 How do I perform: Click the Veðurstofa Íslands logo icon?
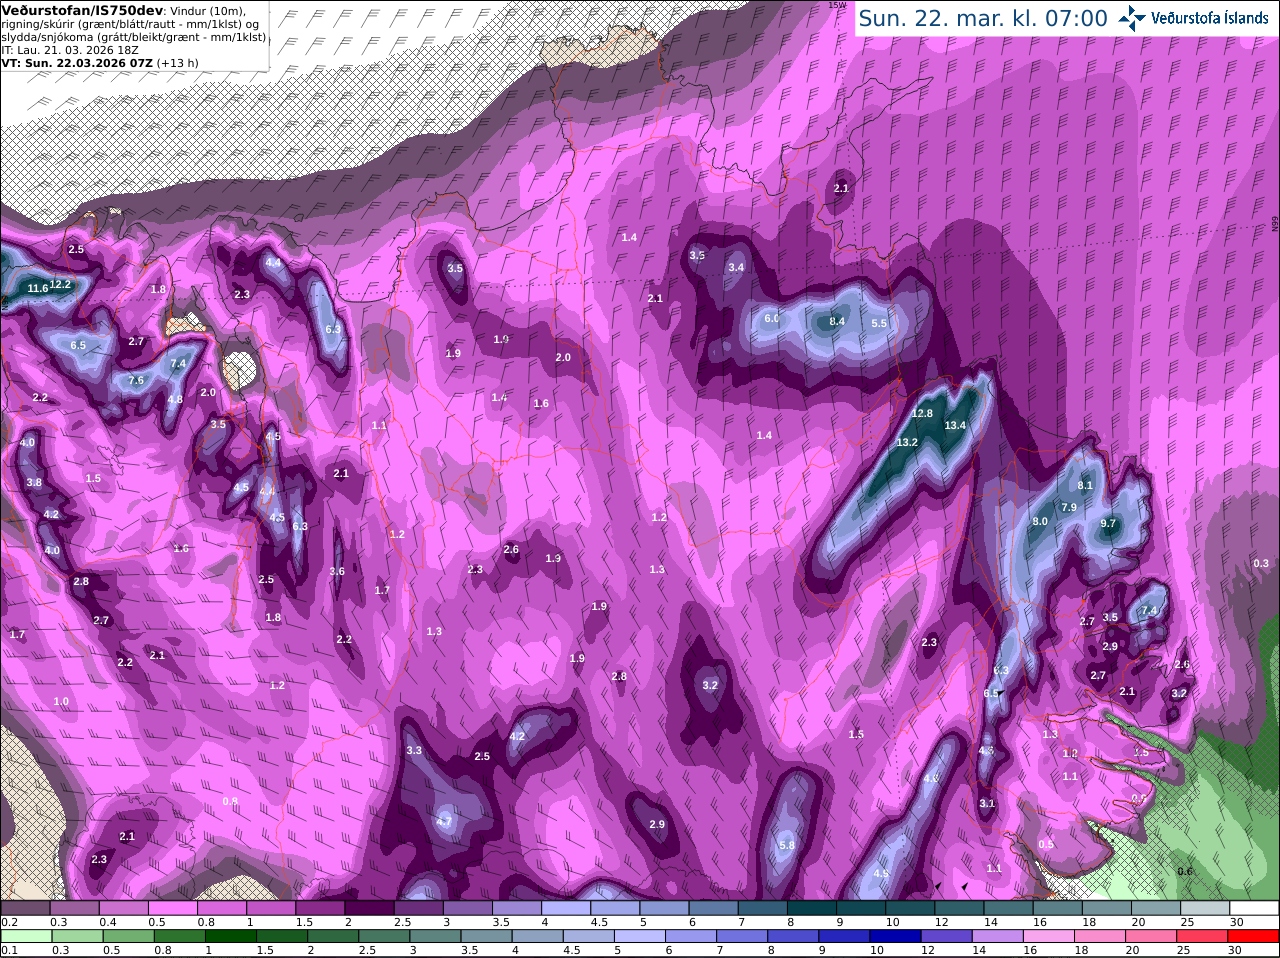coord(1131,18)
